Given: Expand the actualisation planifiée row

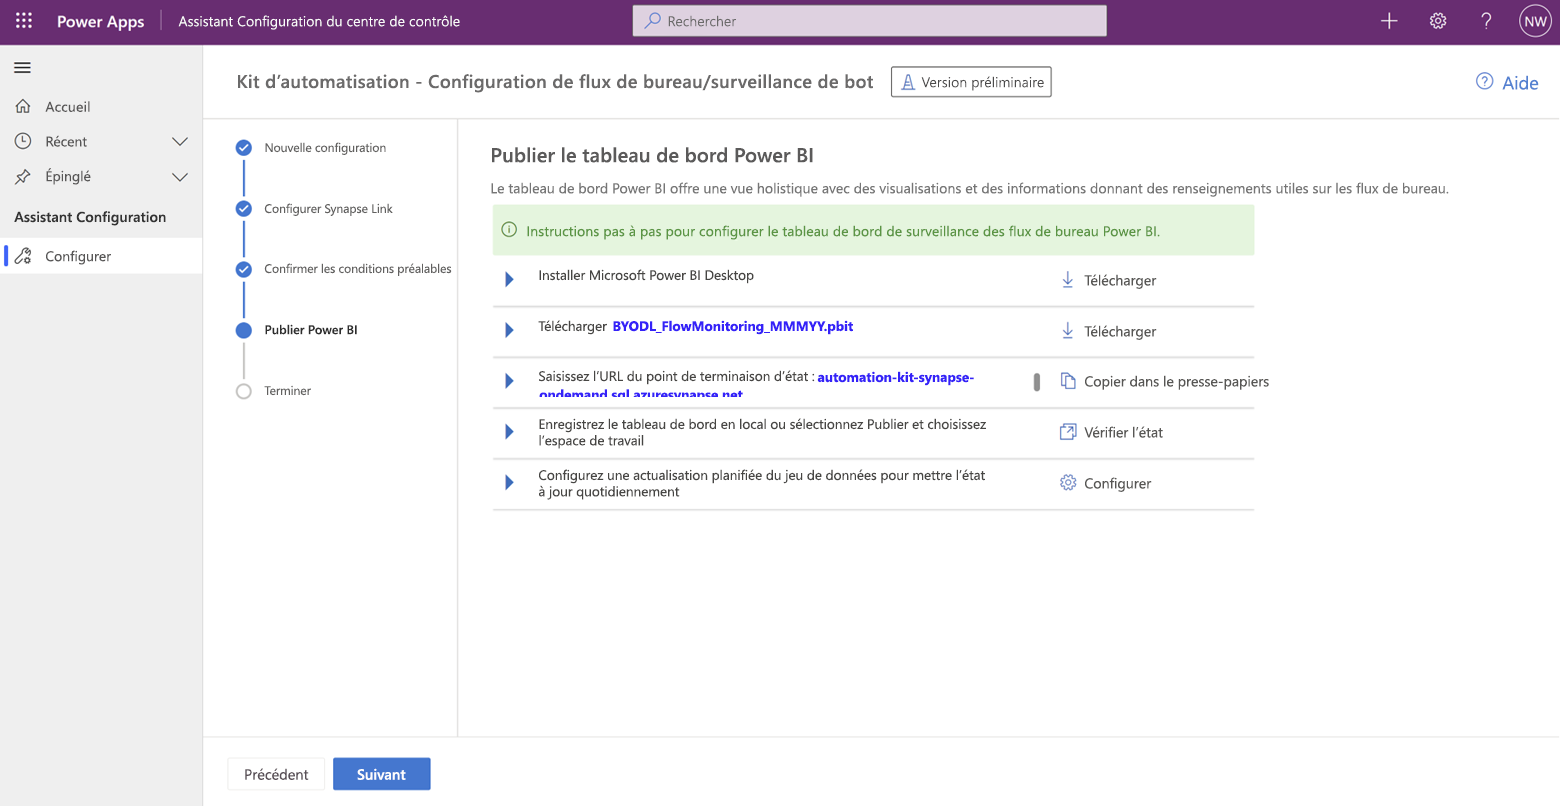Looking at the screenshot, I should tap(509, 483).
